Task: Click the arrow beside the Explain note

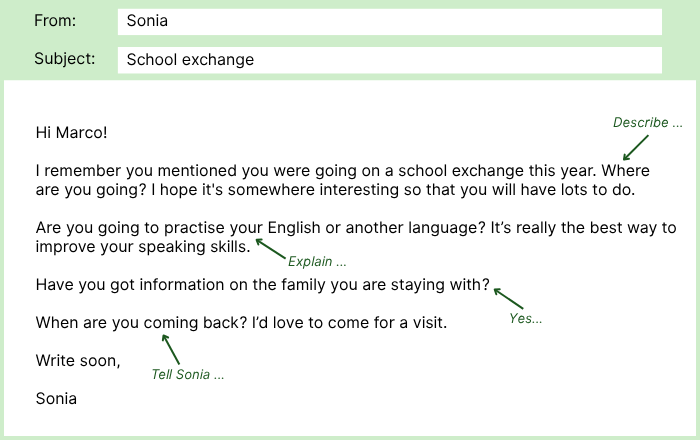Action: click(270, 247)
